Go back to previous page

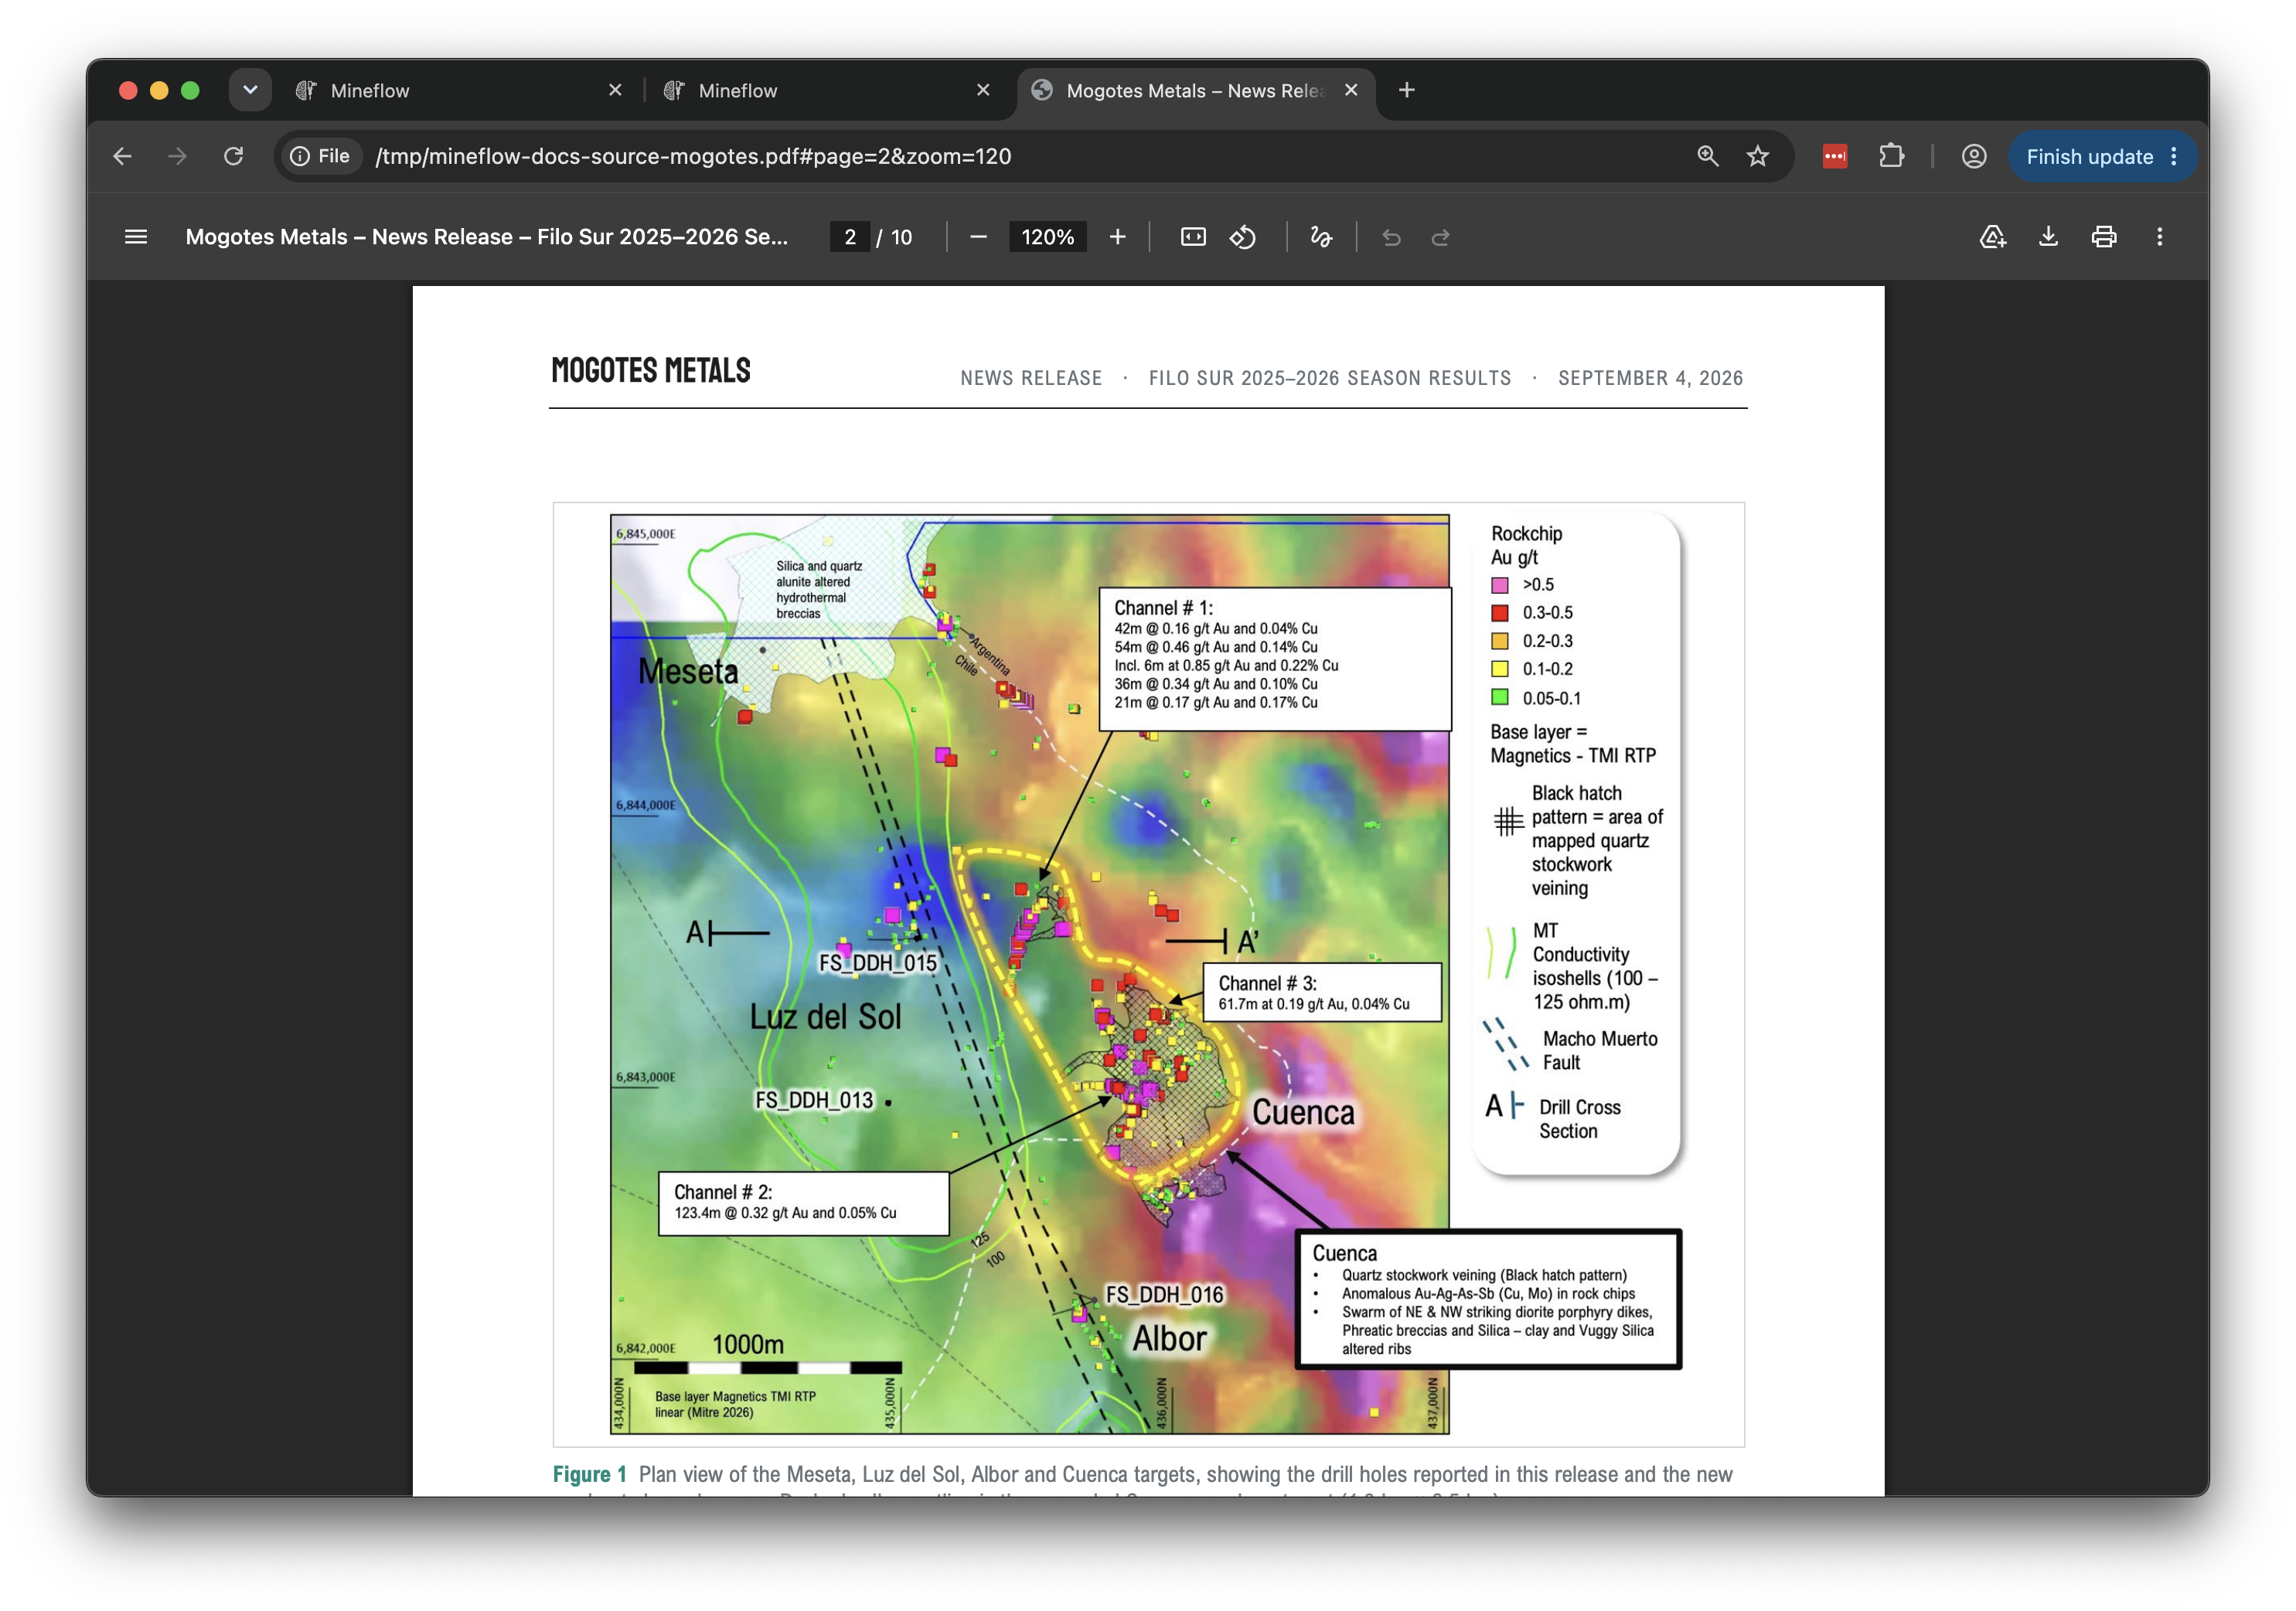[122, 156]
